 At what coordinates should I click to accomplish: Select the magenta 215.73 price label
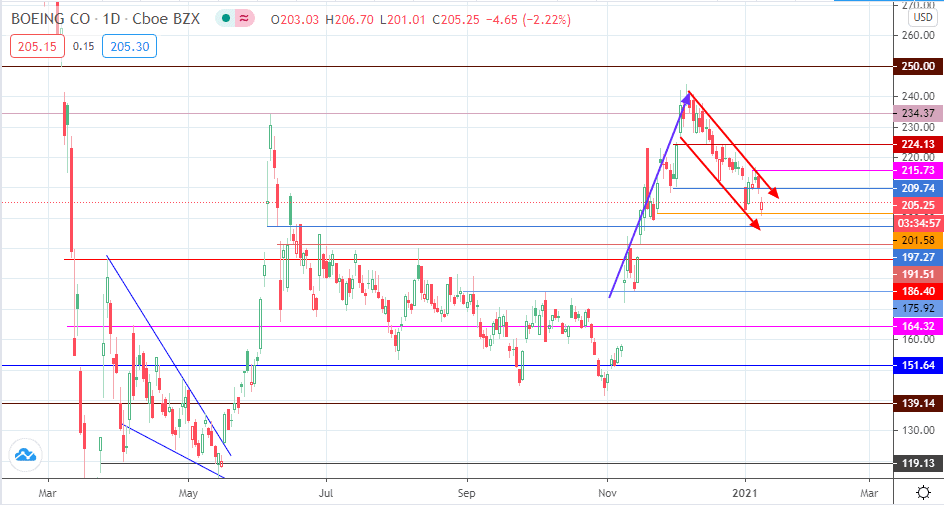point(918,171)
